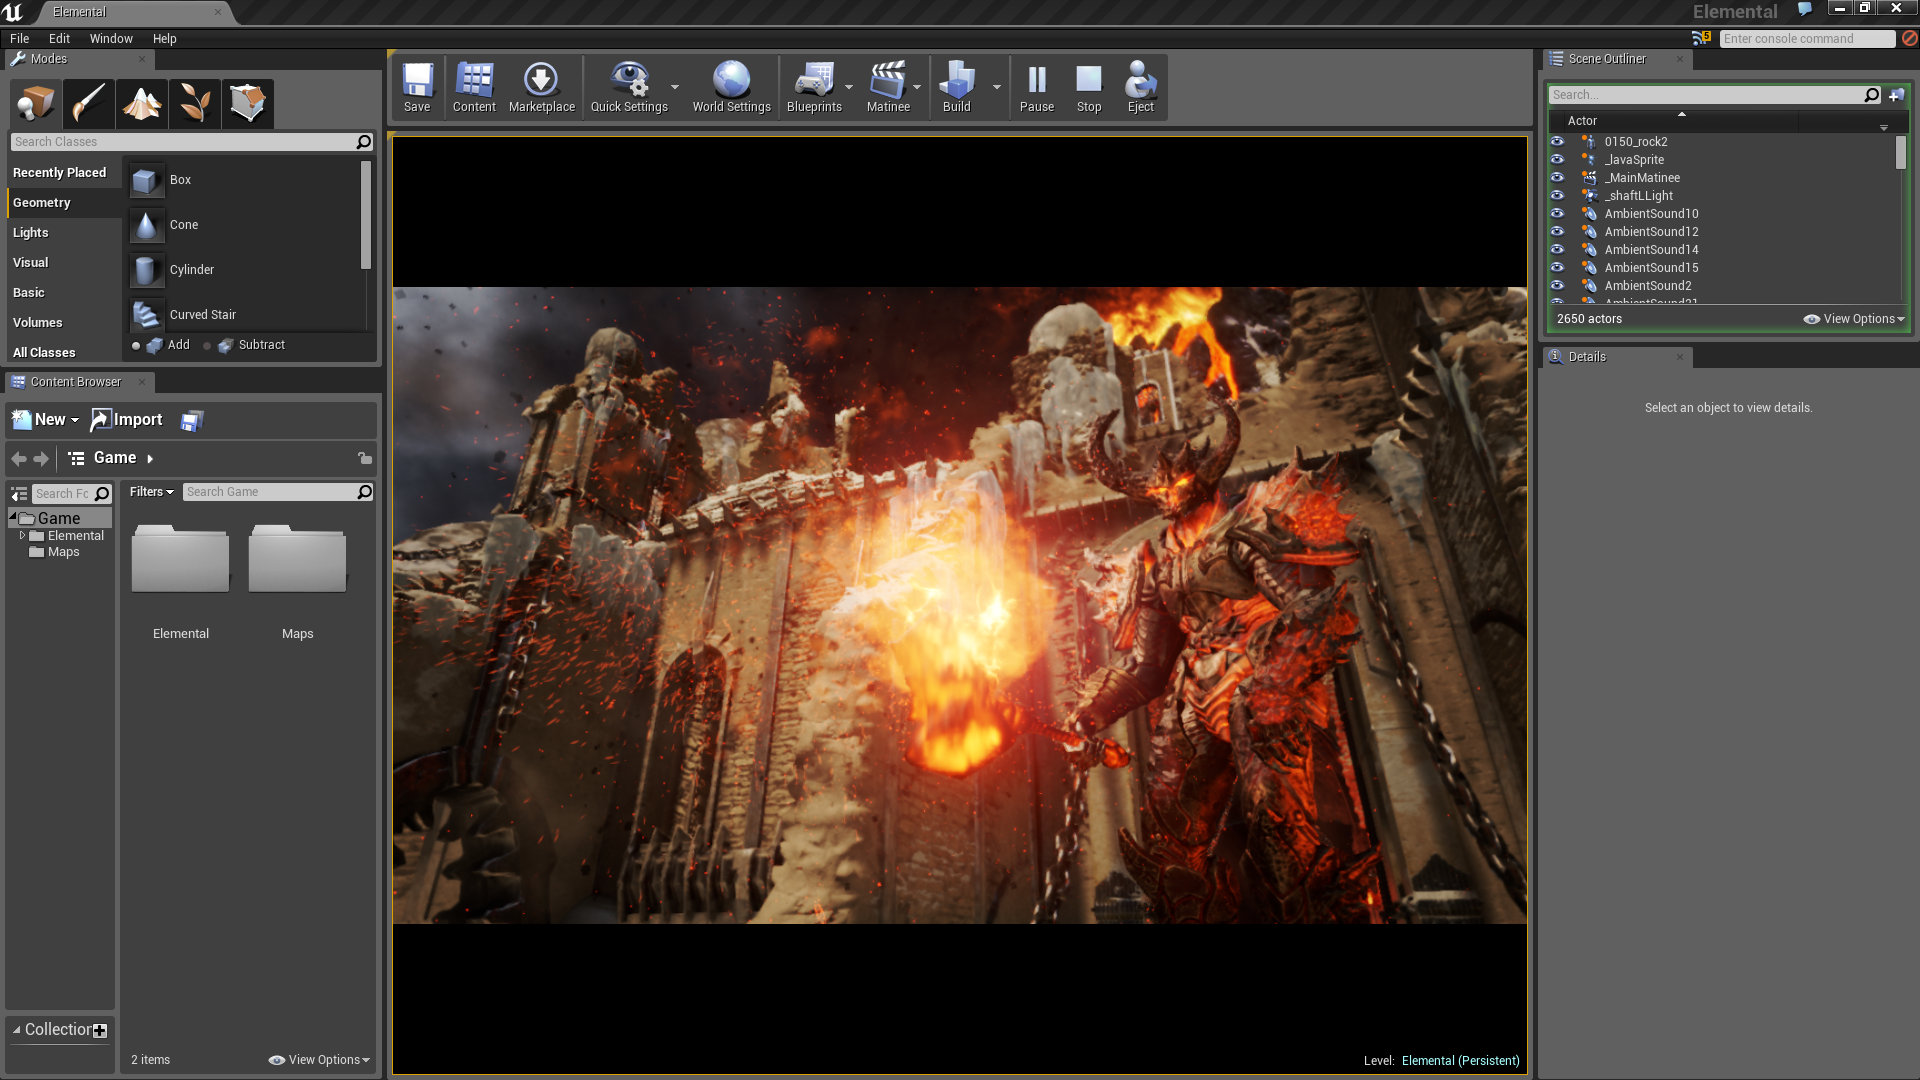Open the Filters dropdown in Content Browser

tap(151, 492)
